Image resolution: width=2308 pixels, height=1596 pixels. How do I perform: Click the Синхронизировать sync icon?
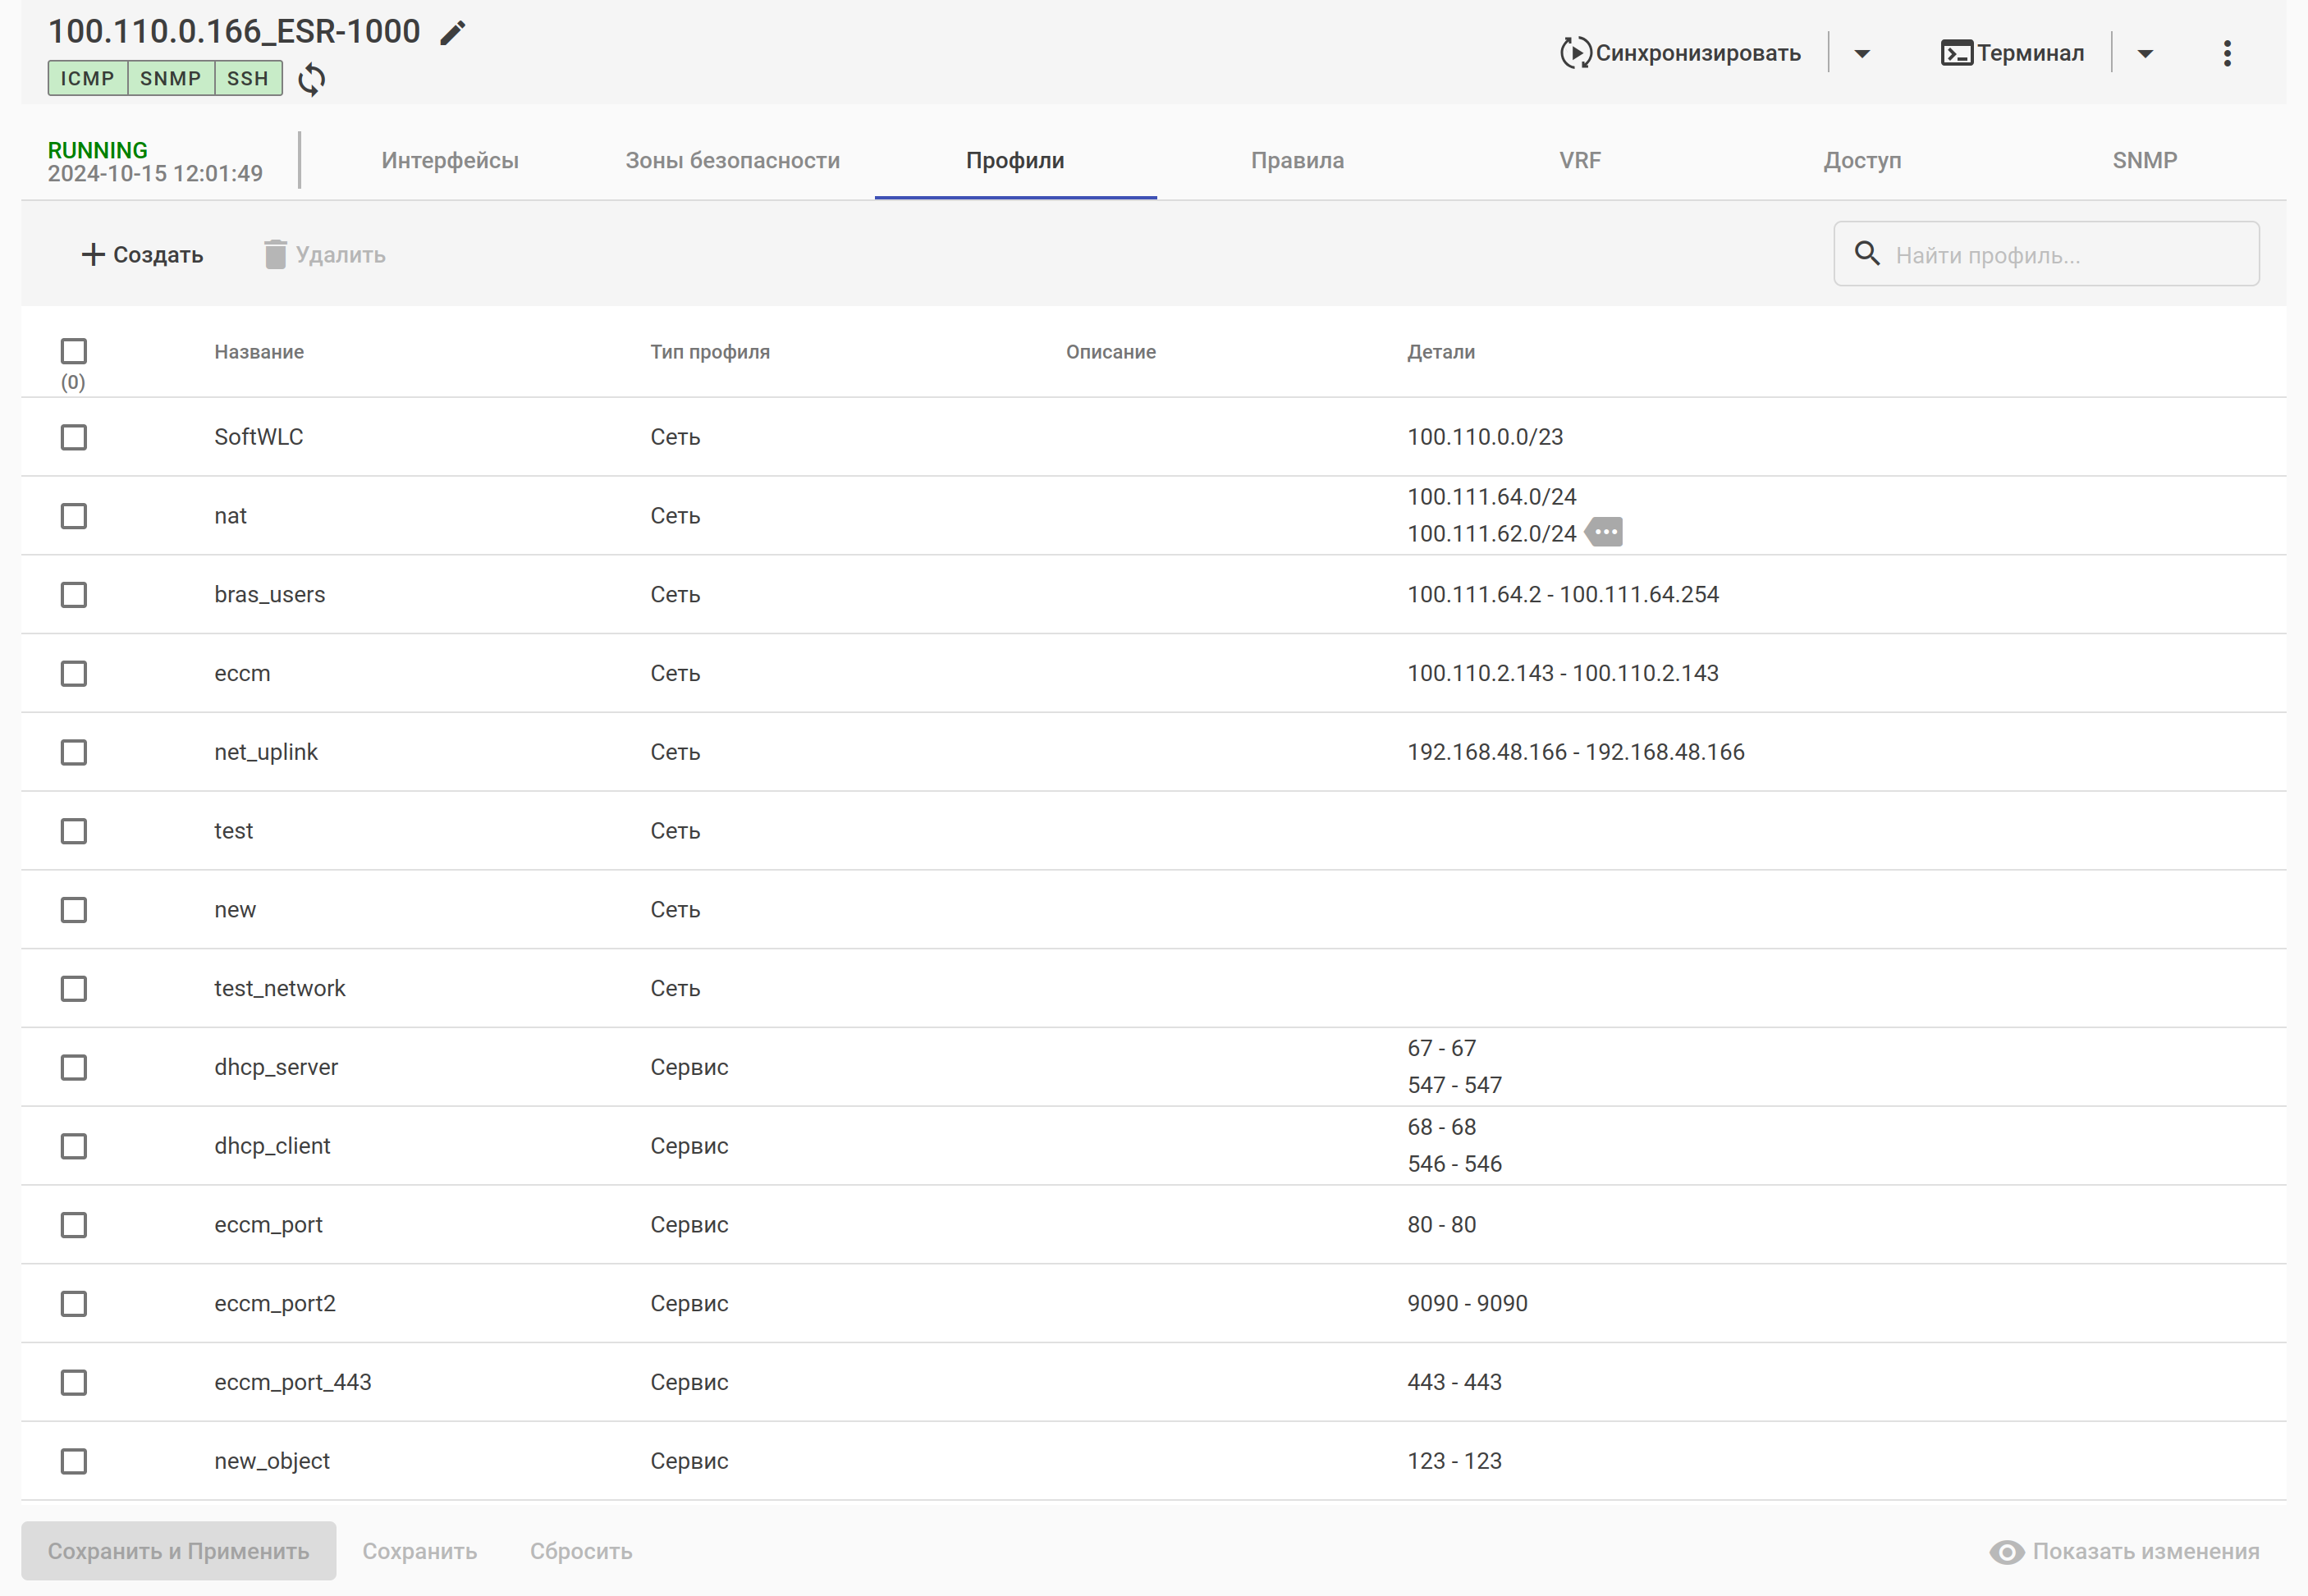click(x=1575, y=53)
